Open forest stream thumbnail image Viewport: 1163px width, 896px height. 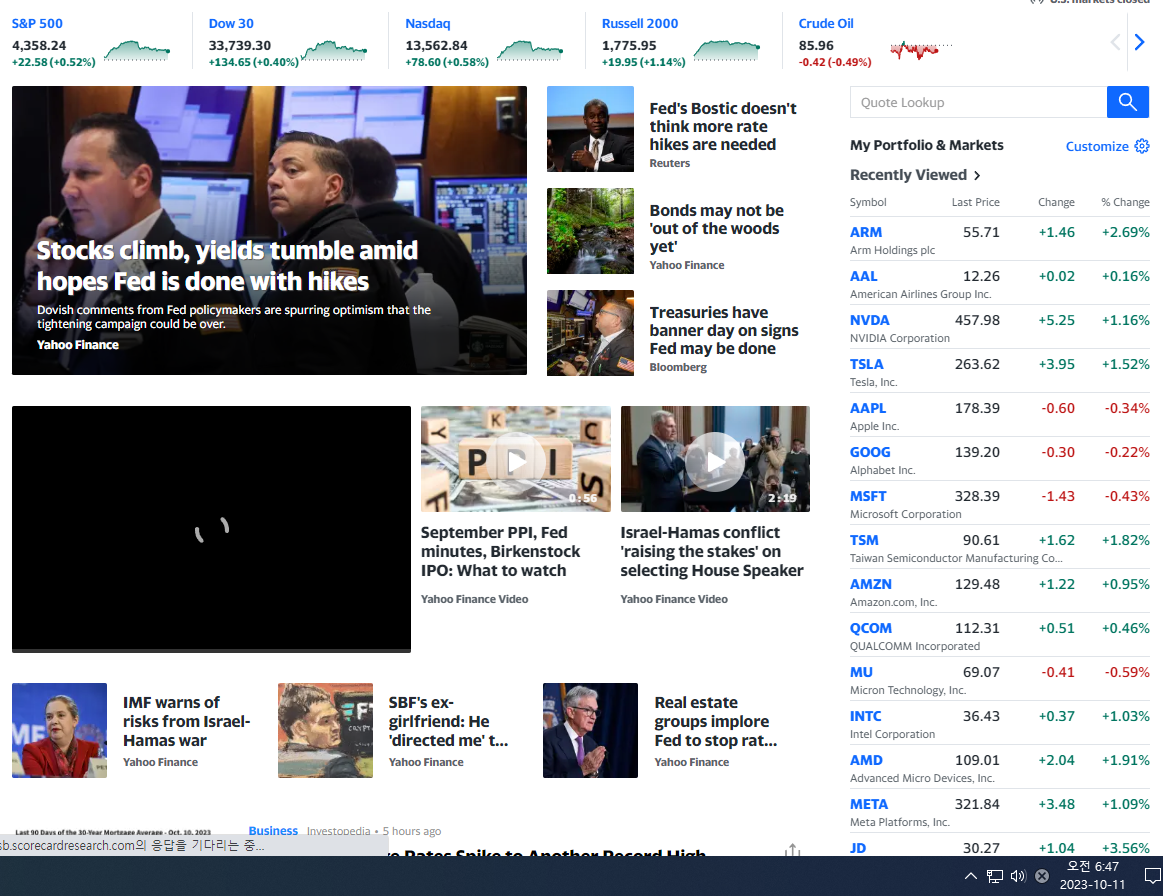(590, 231)
